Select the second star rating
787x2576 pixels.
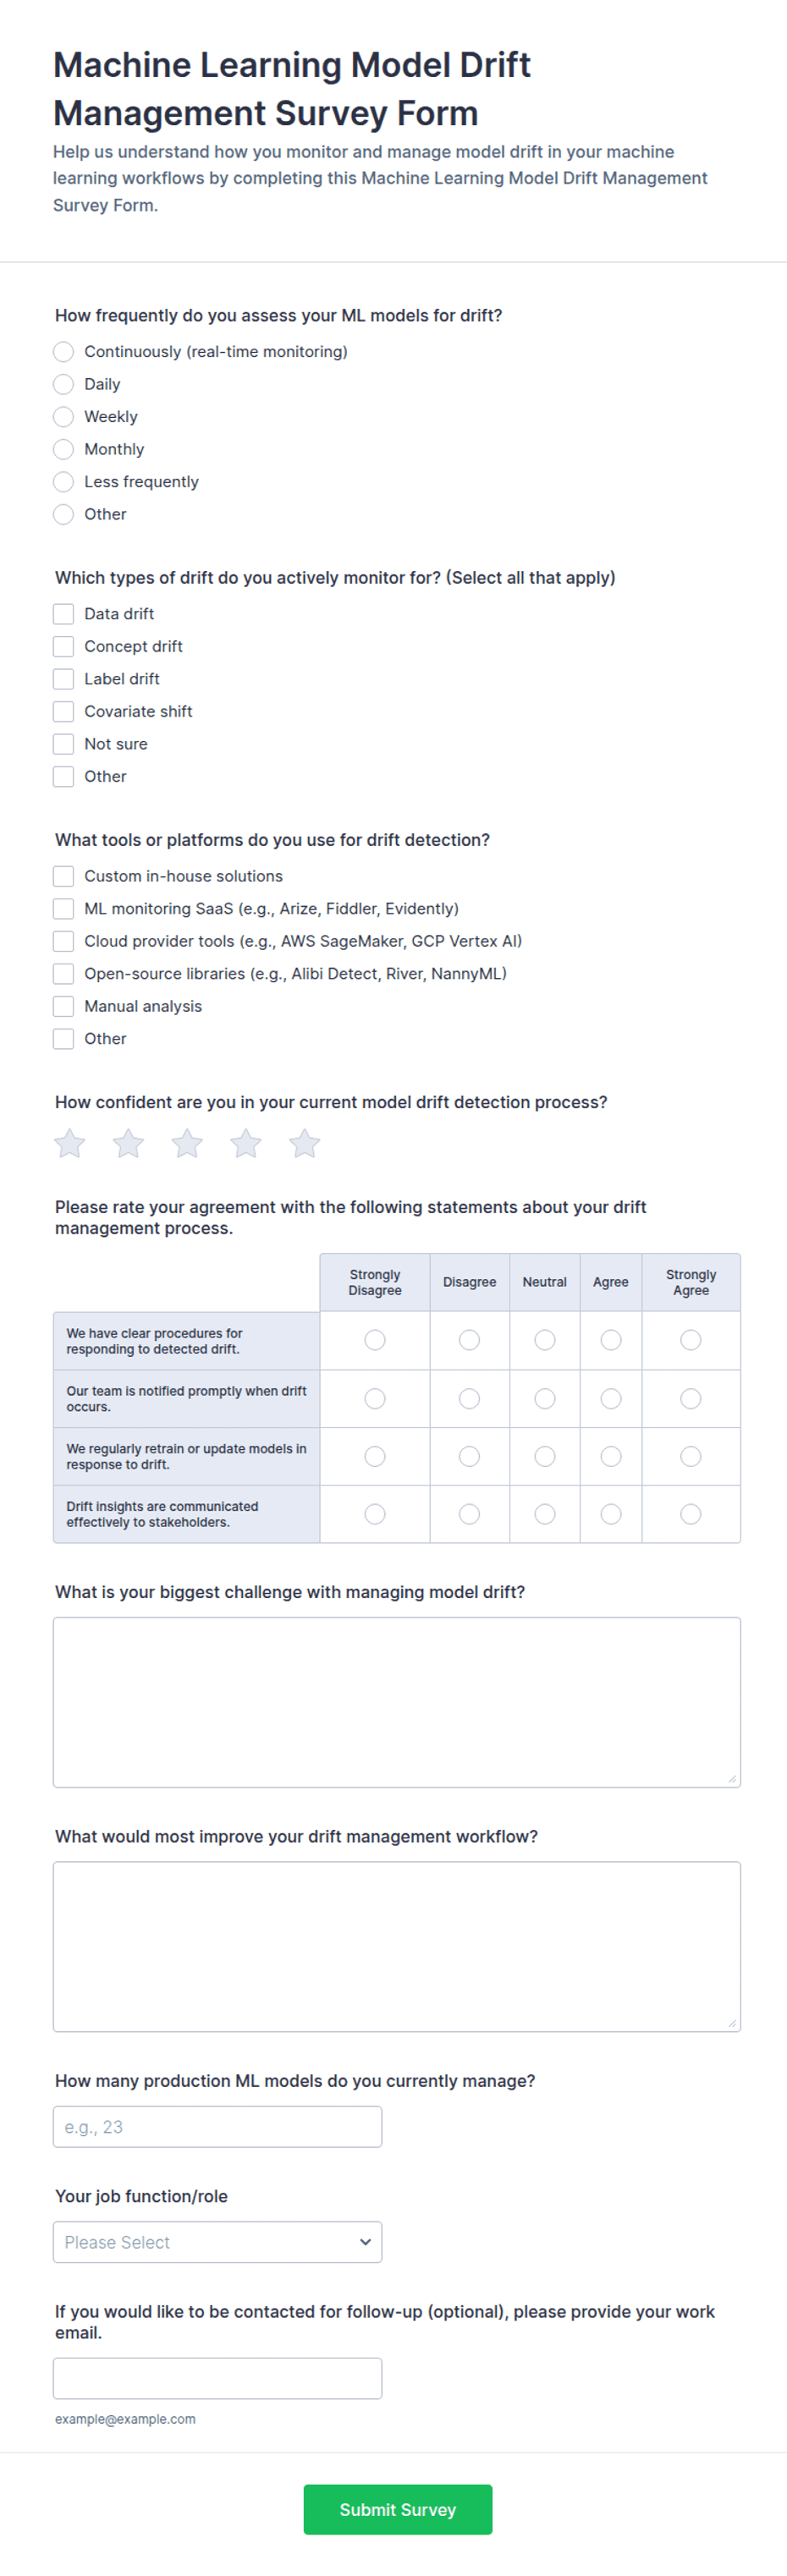[128, 1143]
